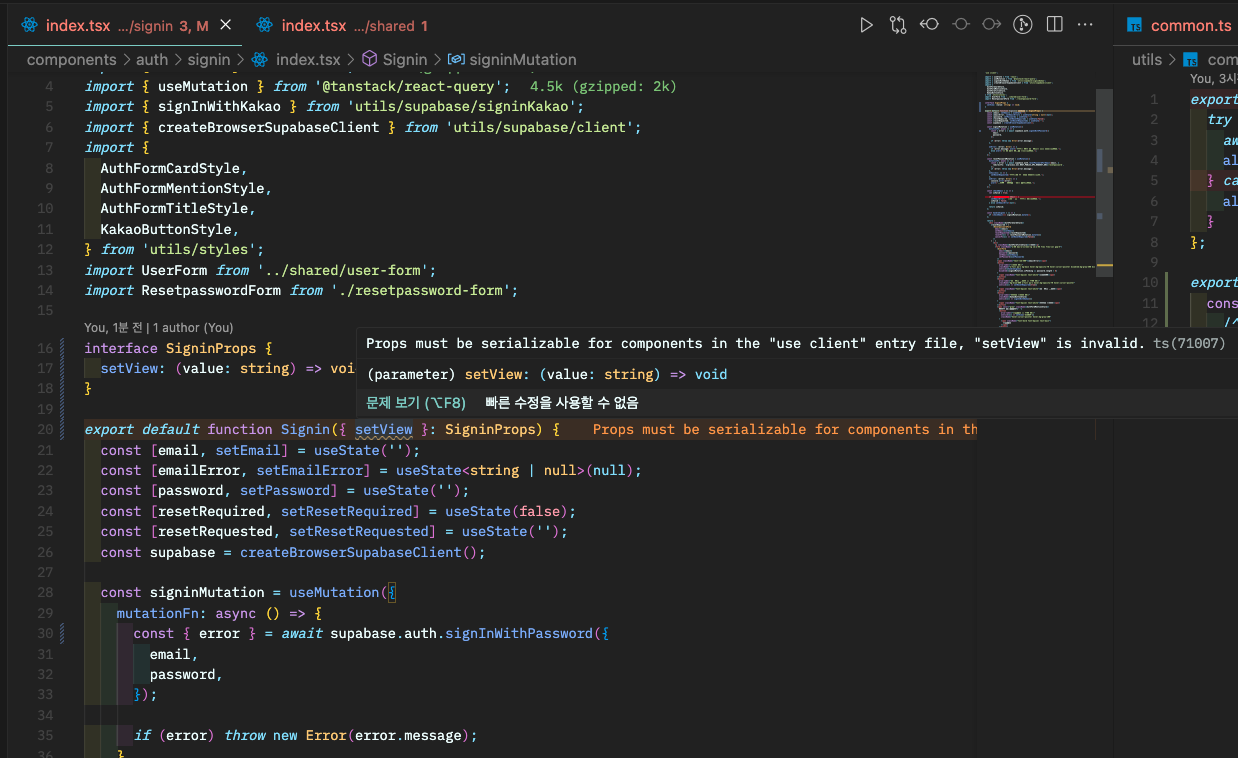Click 'AuthFormMentionStyle' on line 9
The height and width of the screenshot is (758, 1238).
[182, 188]
